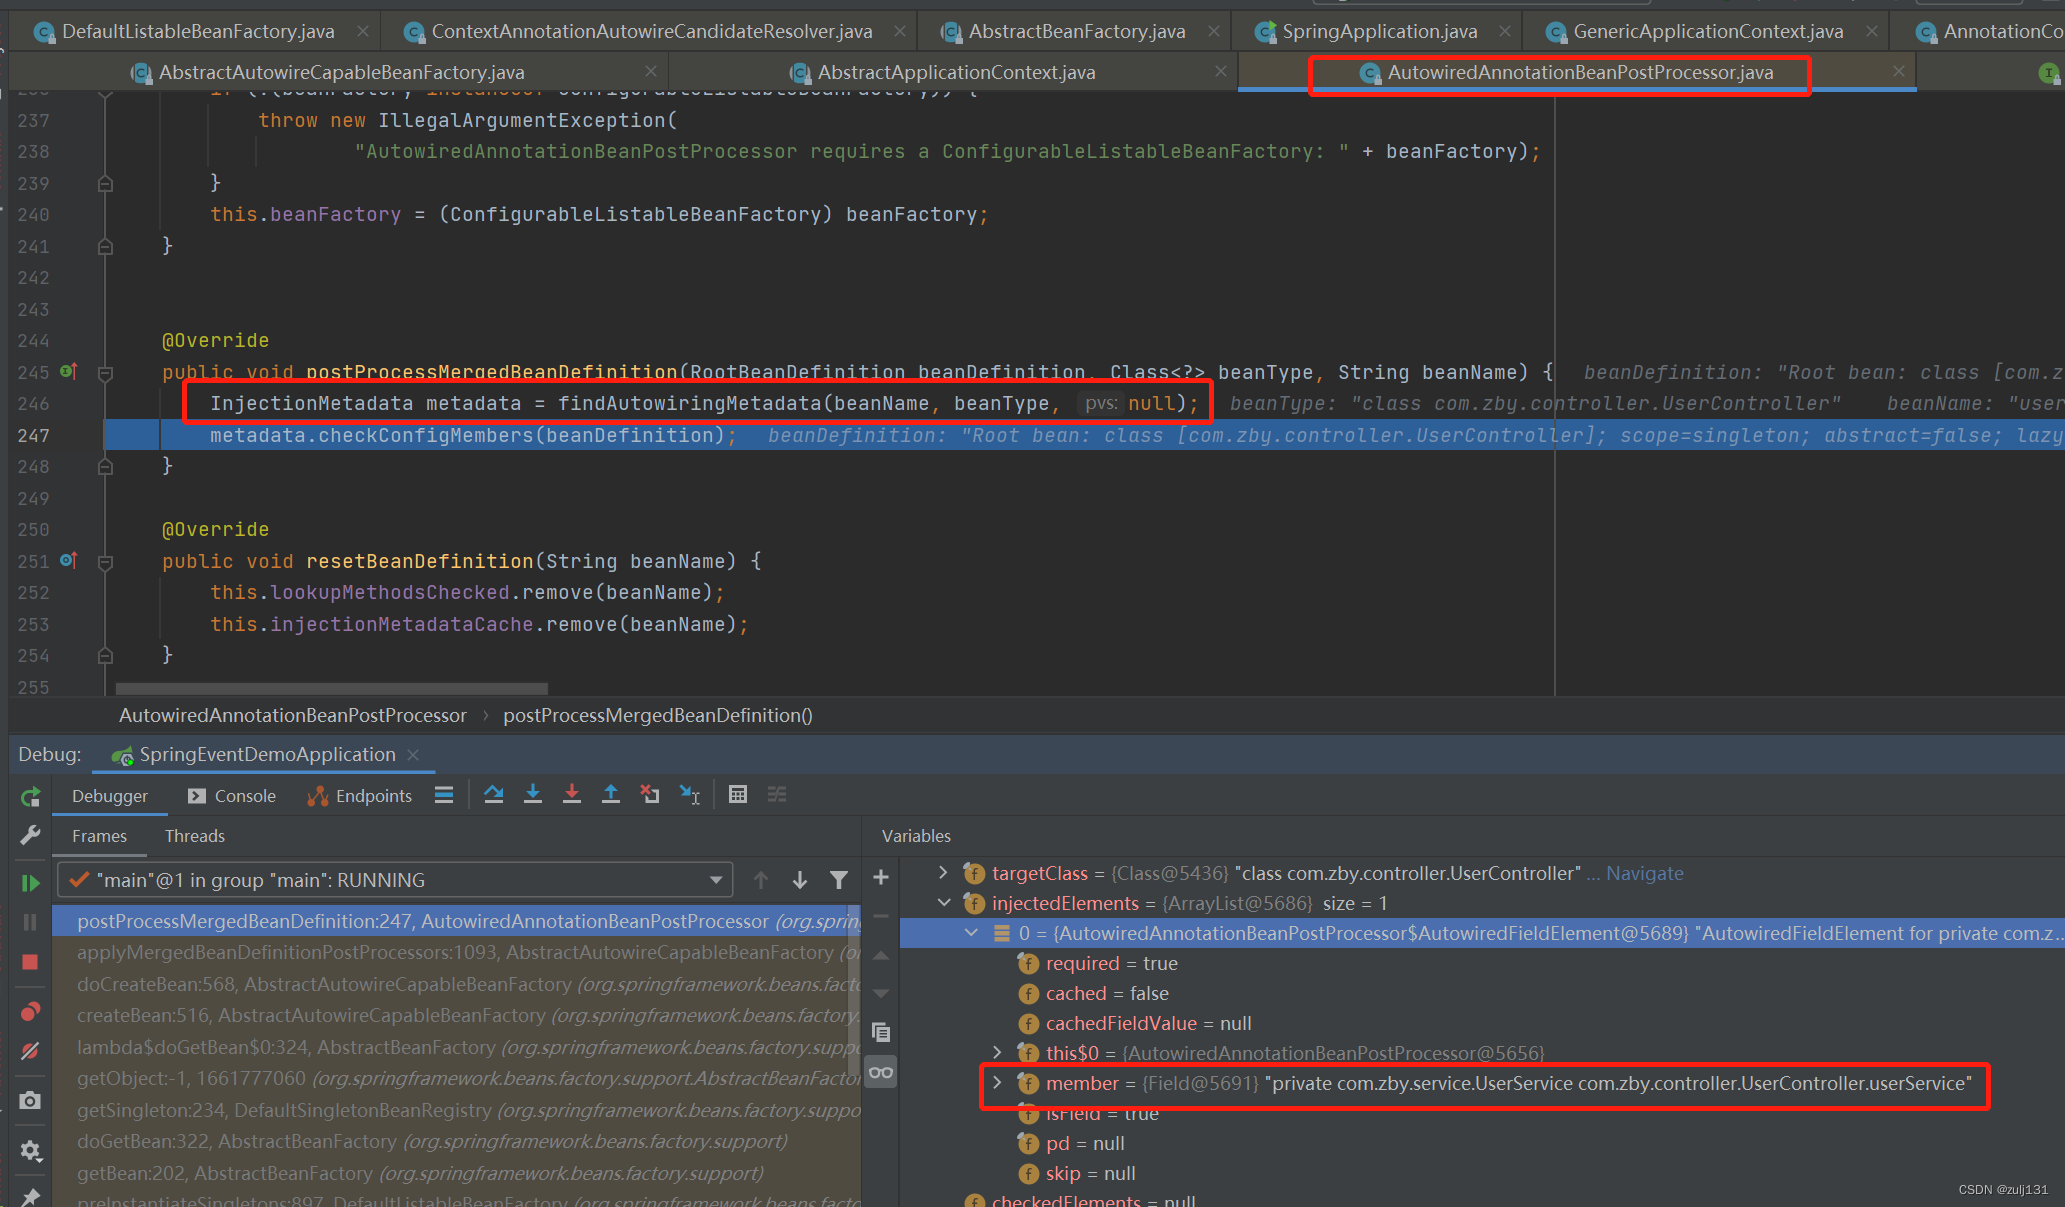
Task: Open the Endpoints tab
Action: (x=360, y=796)
